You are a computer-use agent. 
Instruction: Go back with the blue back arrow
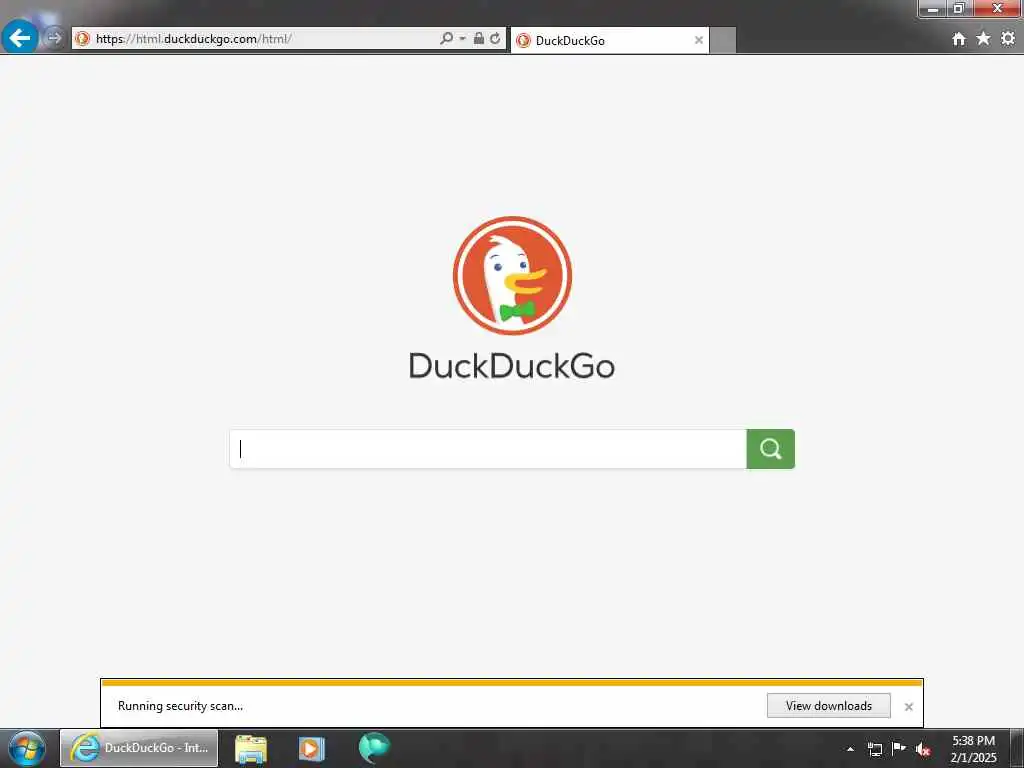click(x=20, y=37)
